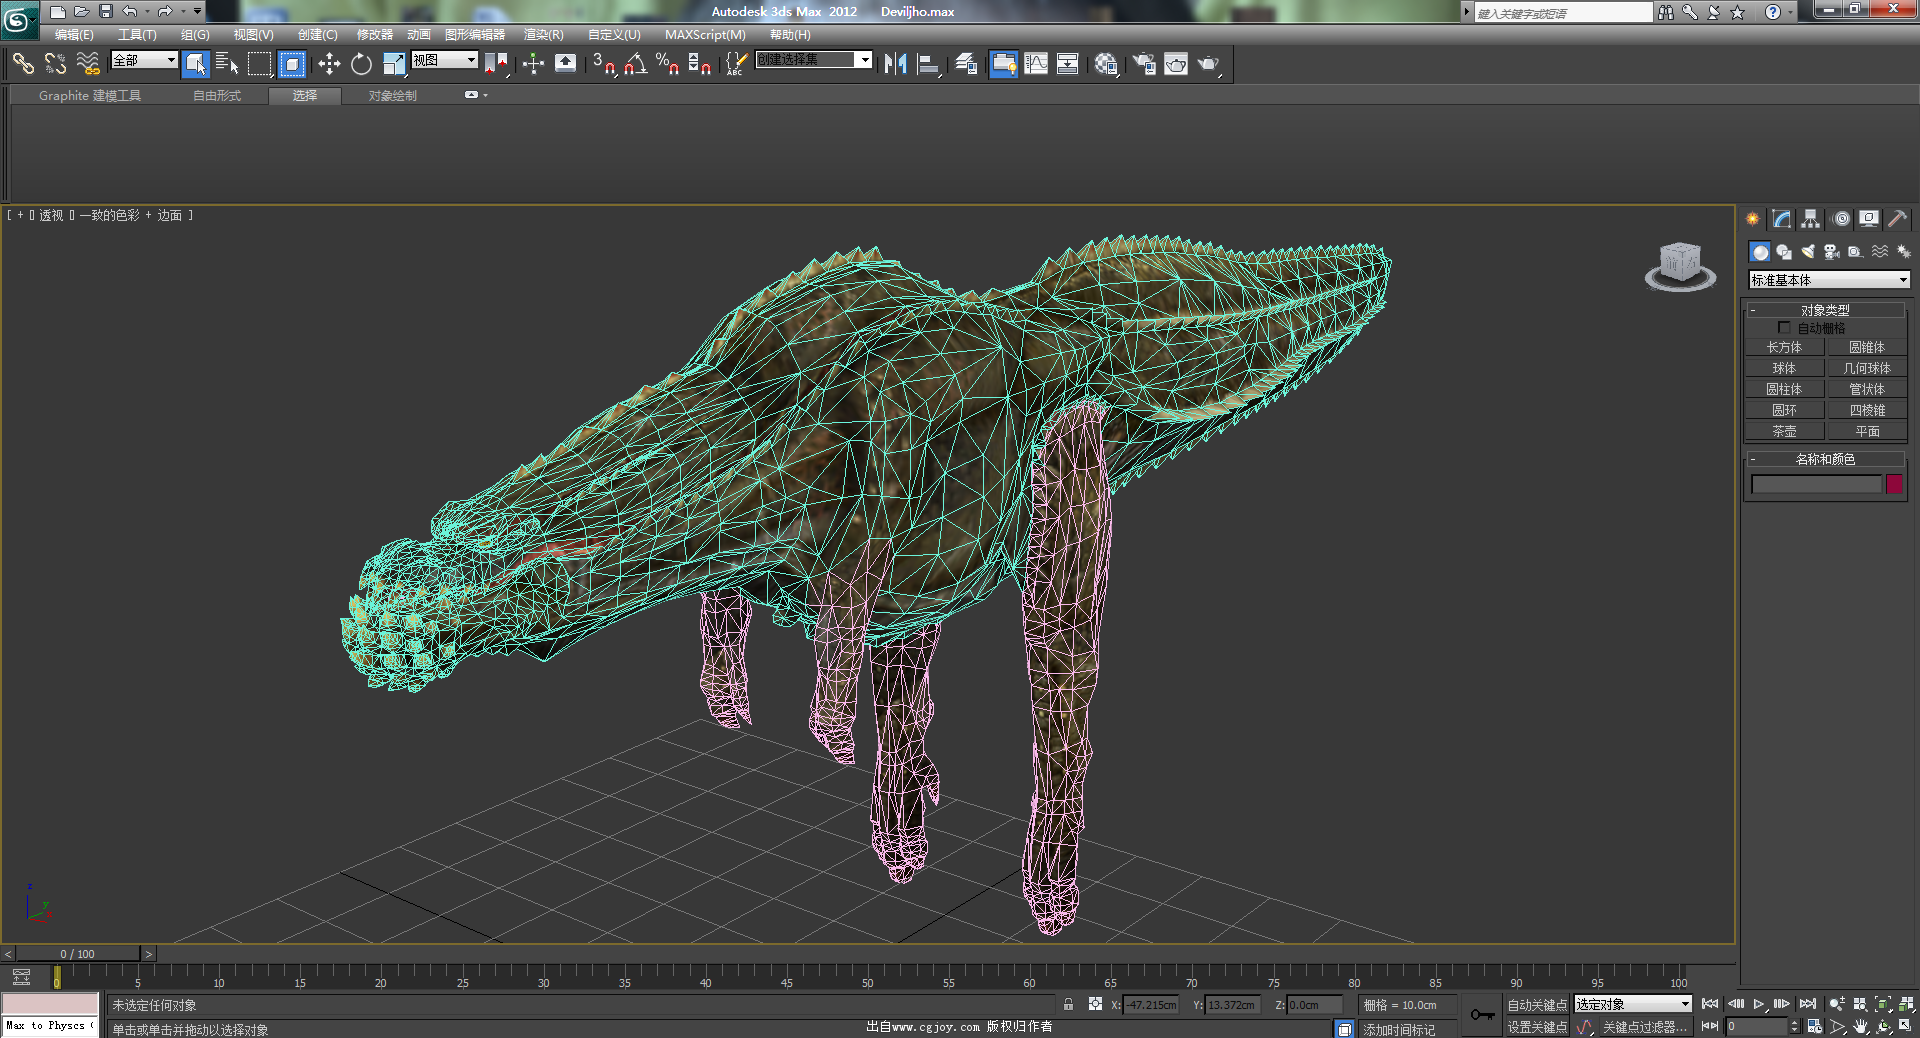Toggle '自动关键点' auto key button
The height and width of the screenshot is (1038, 1920).
coord(1537,1005)
